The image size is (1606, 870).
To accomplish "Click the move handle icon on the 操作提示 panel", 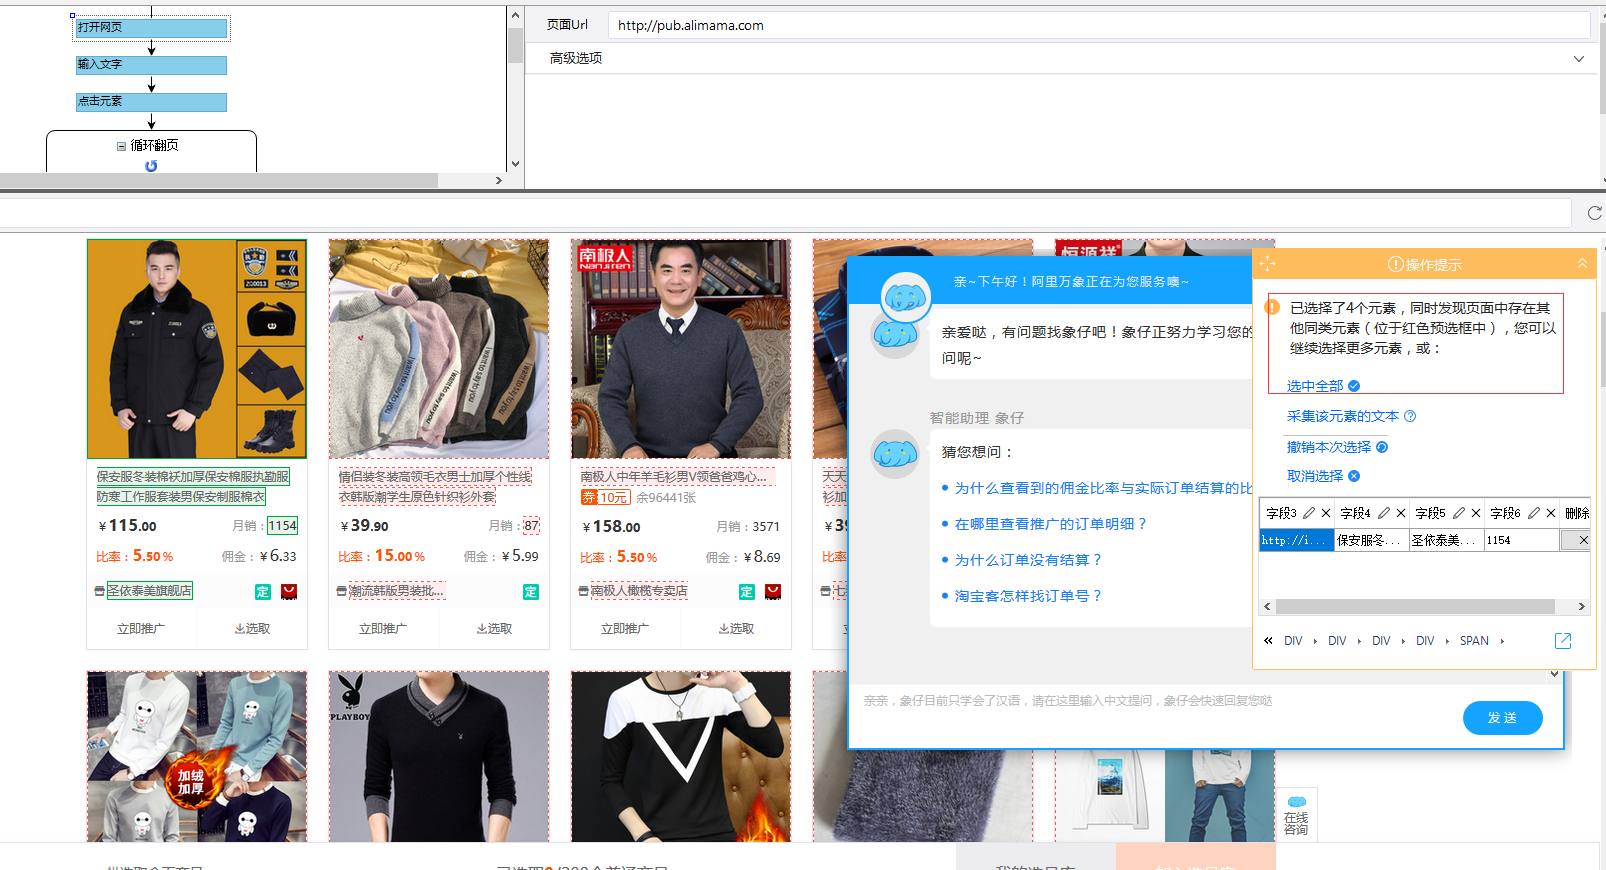I will (x=1267, y=263).
